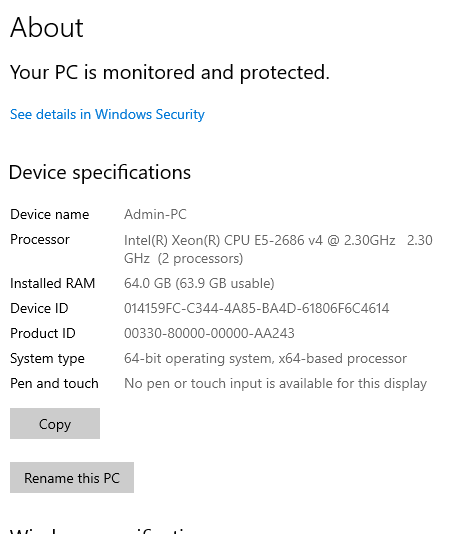Click the Pen and touch value text
Viewport: 459px width, 534px height.
click(x=275, y=383)
